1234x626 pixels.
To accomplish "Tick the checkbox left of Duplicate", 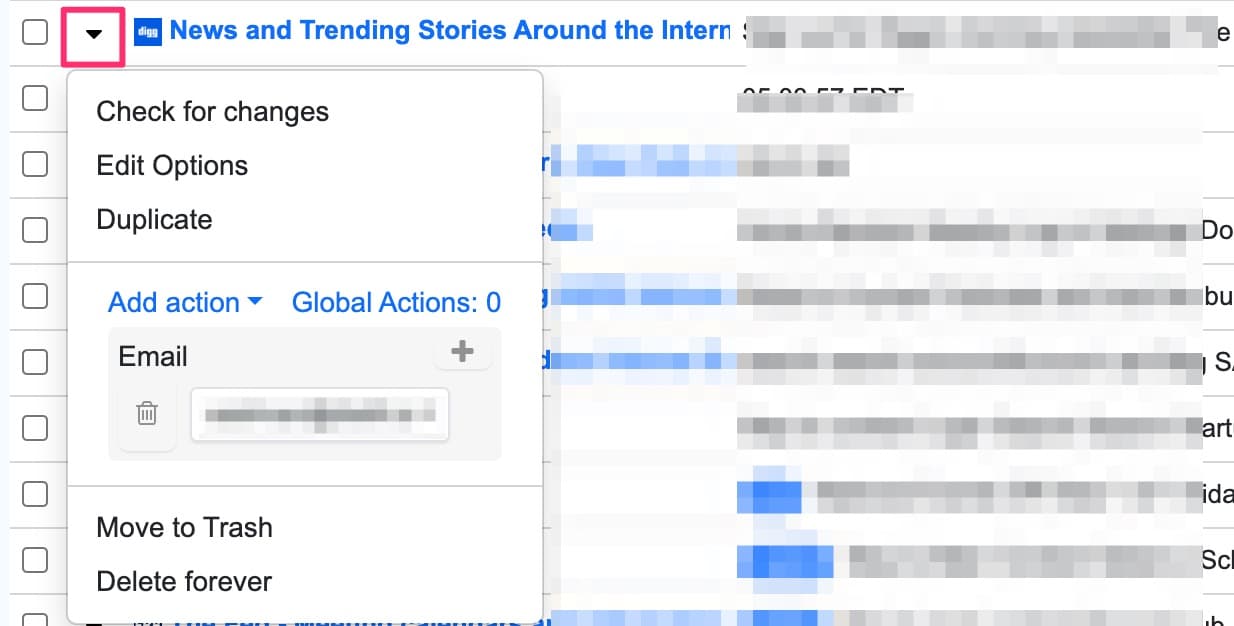I will 35,230.
